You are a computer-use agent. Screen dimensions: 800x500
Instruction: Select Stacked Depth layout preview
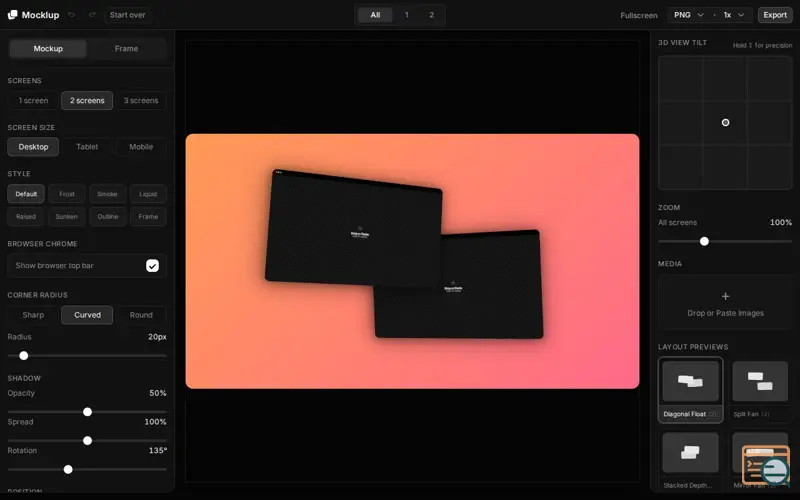(x=690, y=461)
